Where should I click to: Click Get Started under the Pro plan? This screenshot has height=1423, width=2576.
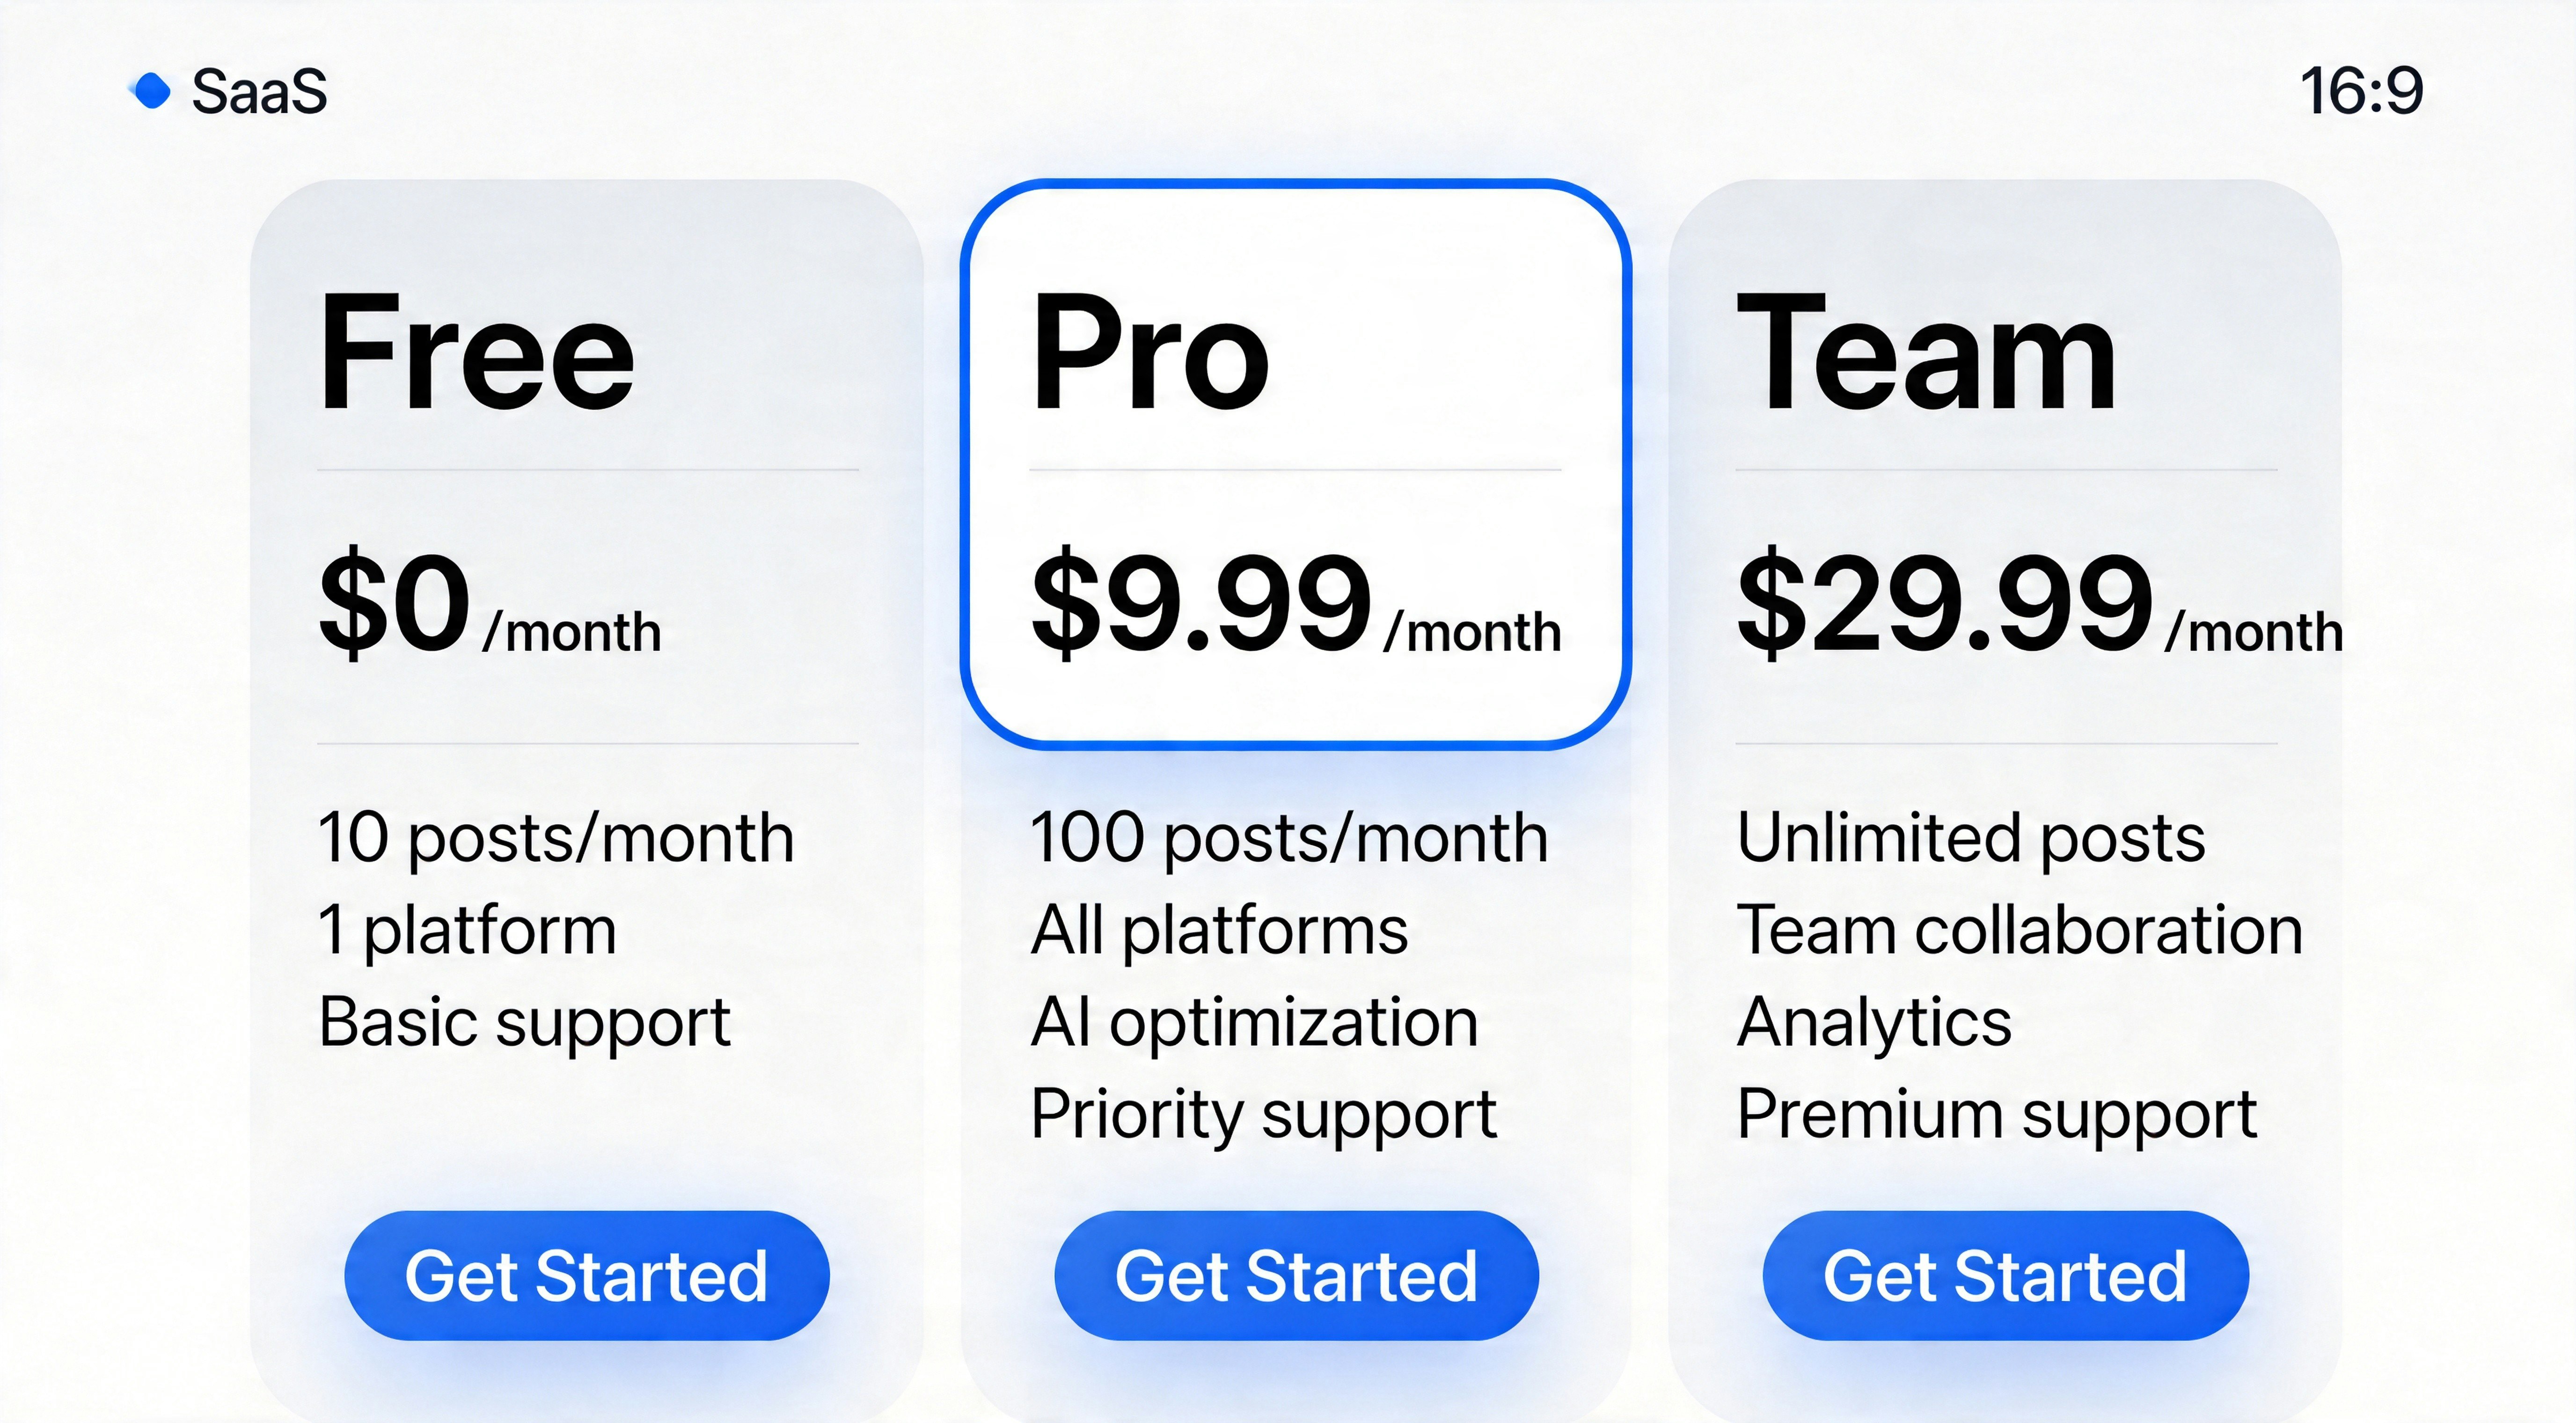1296,1275
